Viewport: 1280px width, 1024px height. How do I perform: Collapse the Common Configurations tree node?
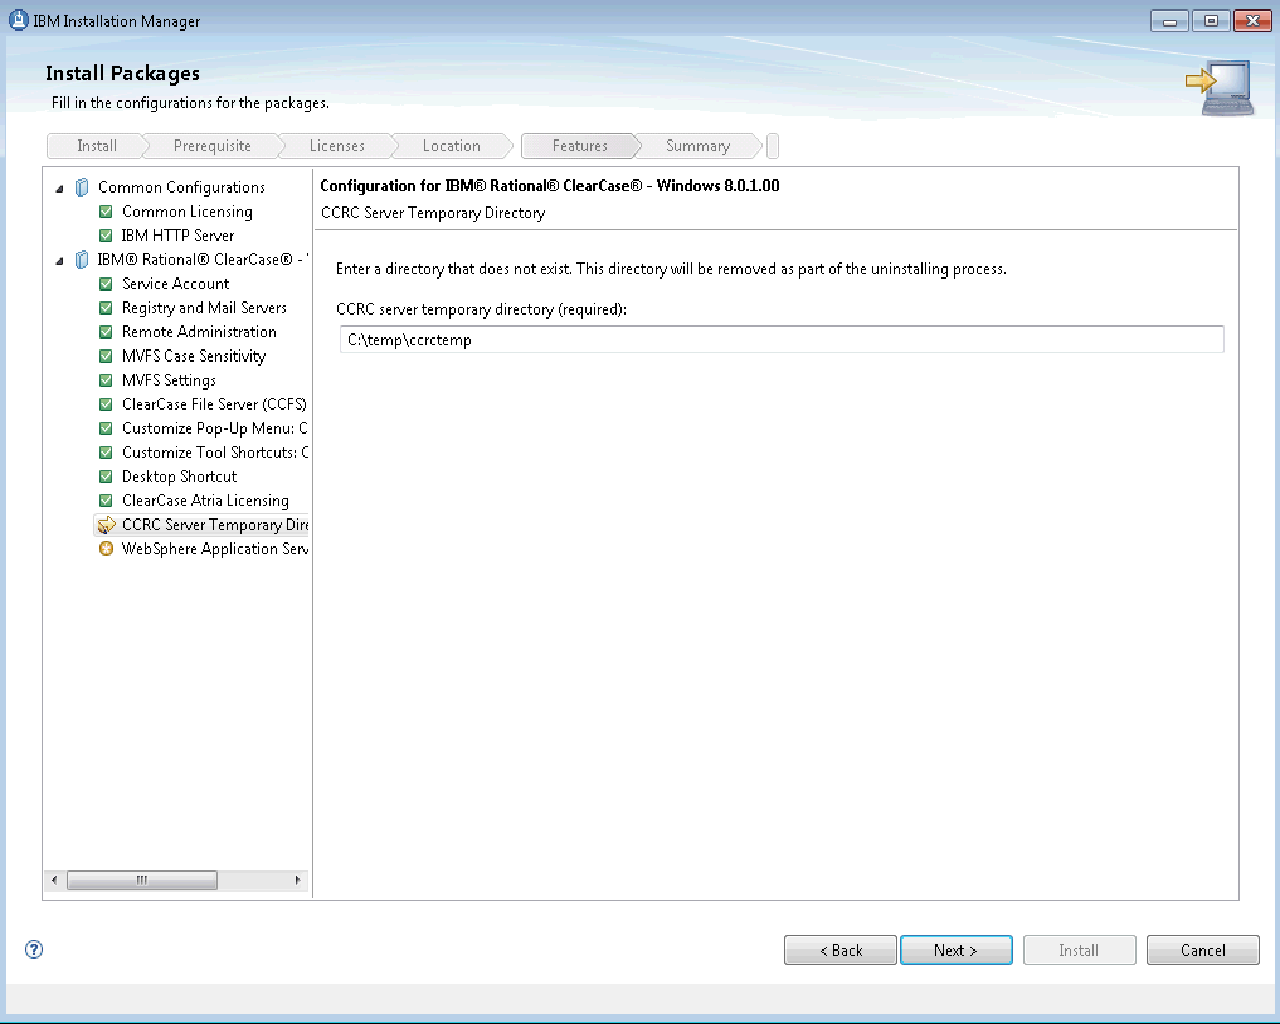59,188
